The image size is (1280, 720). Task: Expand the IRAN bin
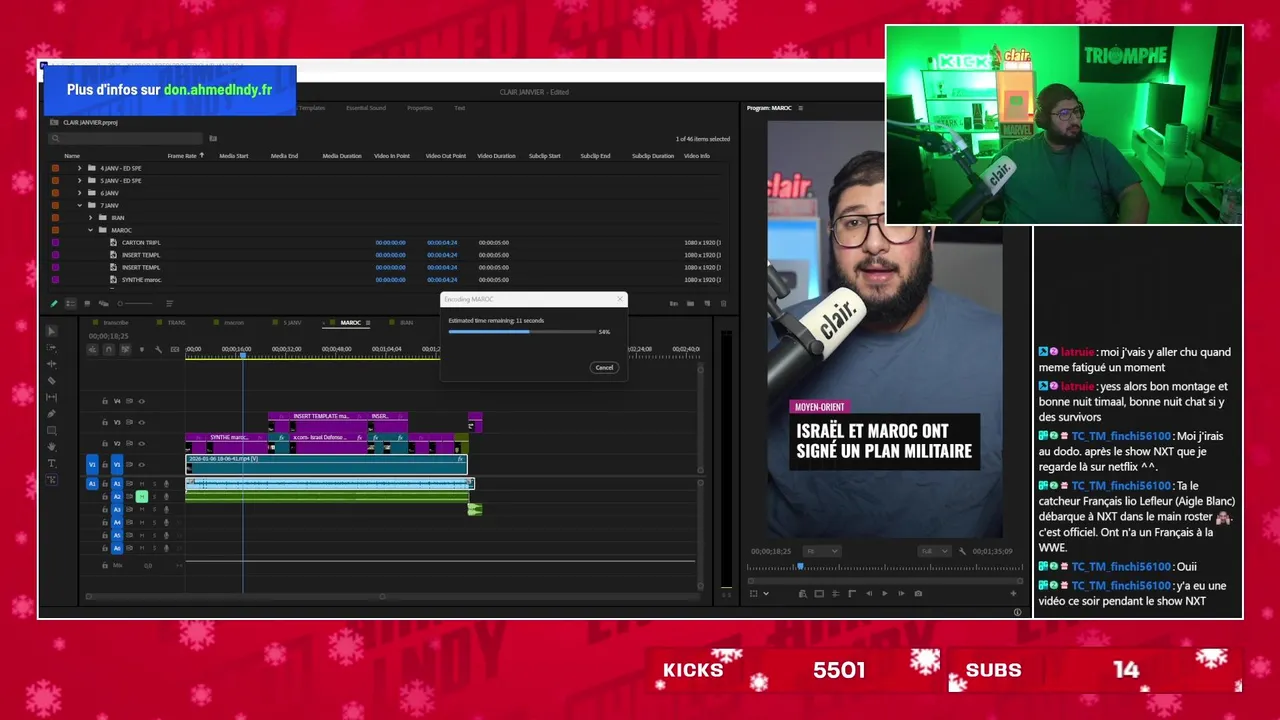click(x=90, y=217)
